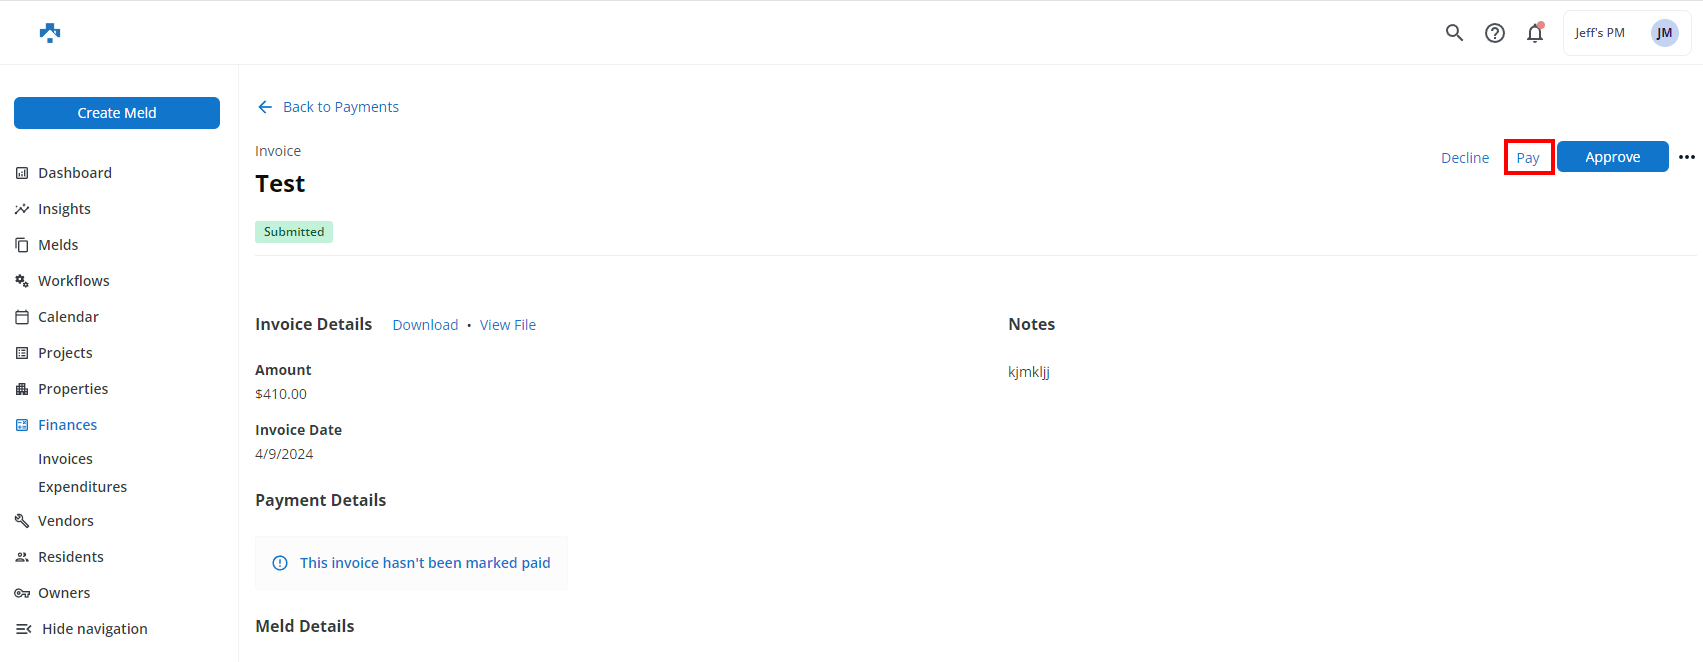
Task: Open the notifications bell
Action: click(1534, 33)
